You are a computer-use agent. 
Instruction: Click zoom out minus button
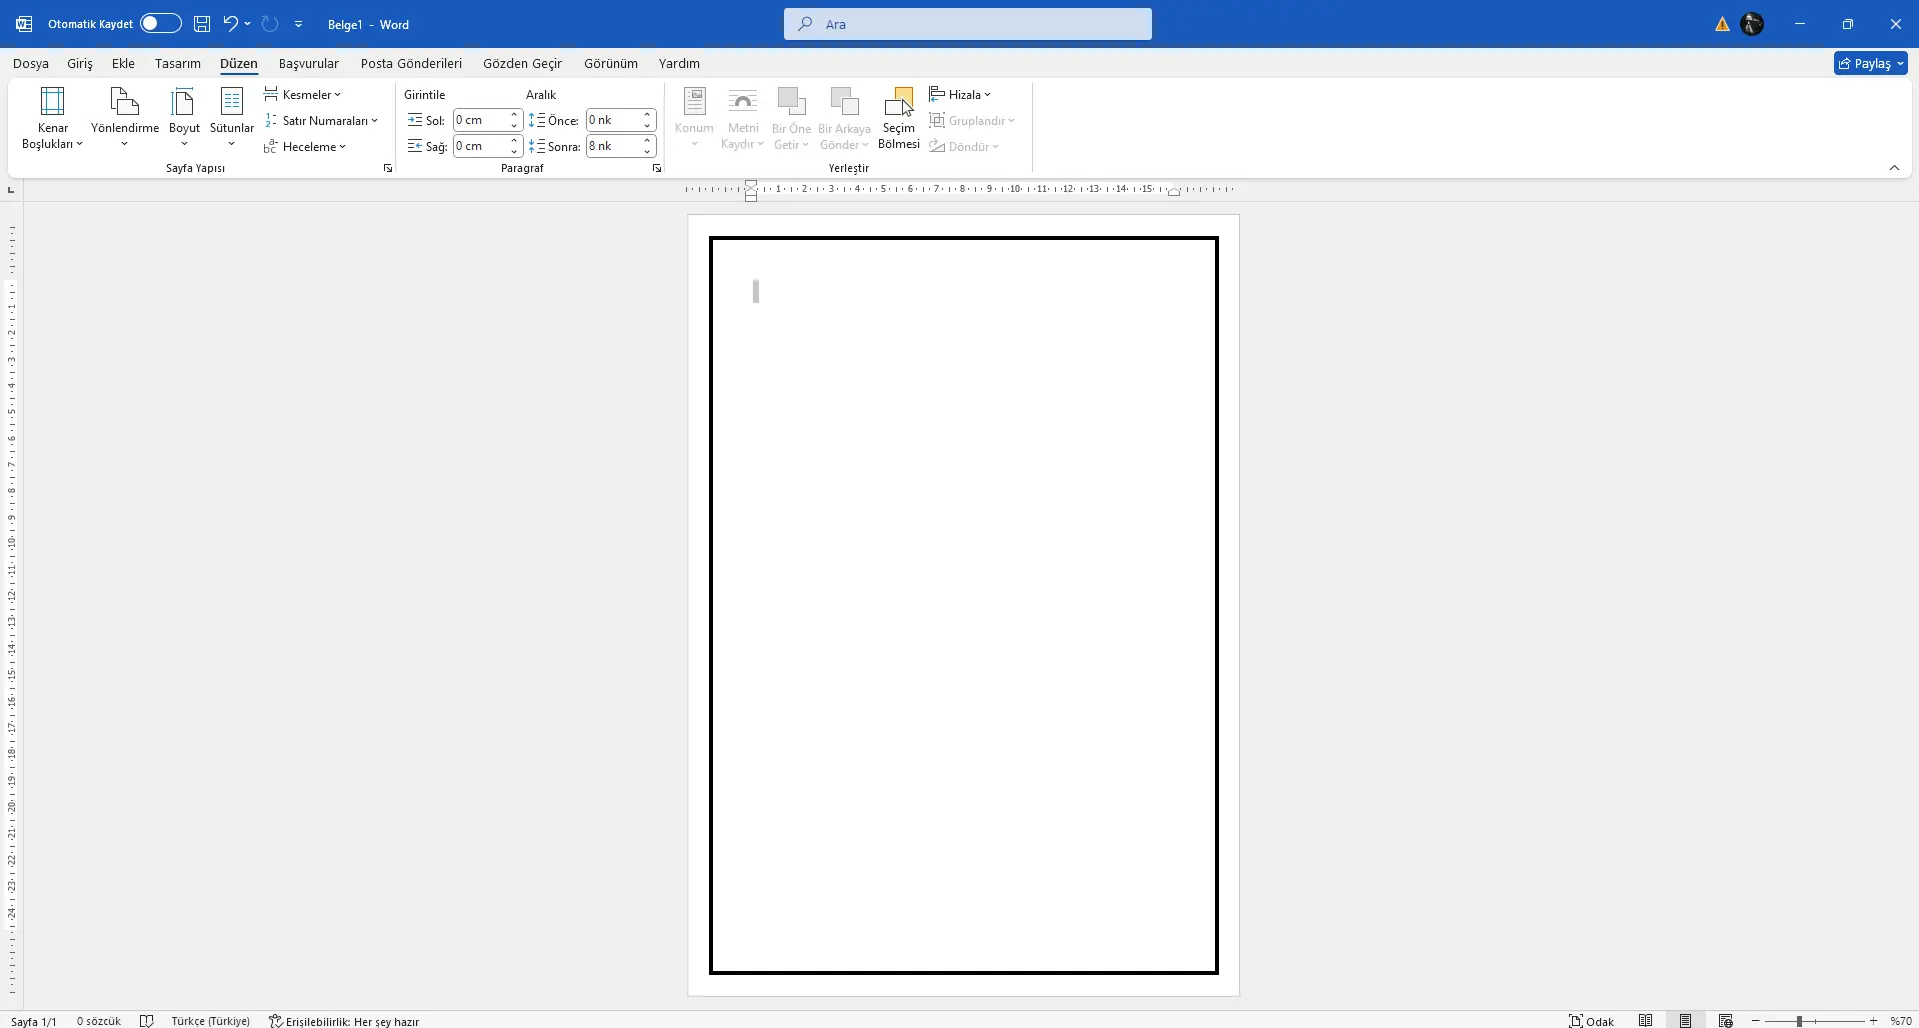[x=1756, y=1021]
